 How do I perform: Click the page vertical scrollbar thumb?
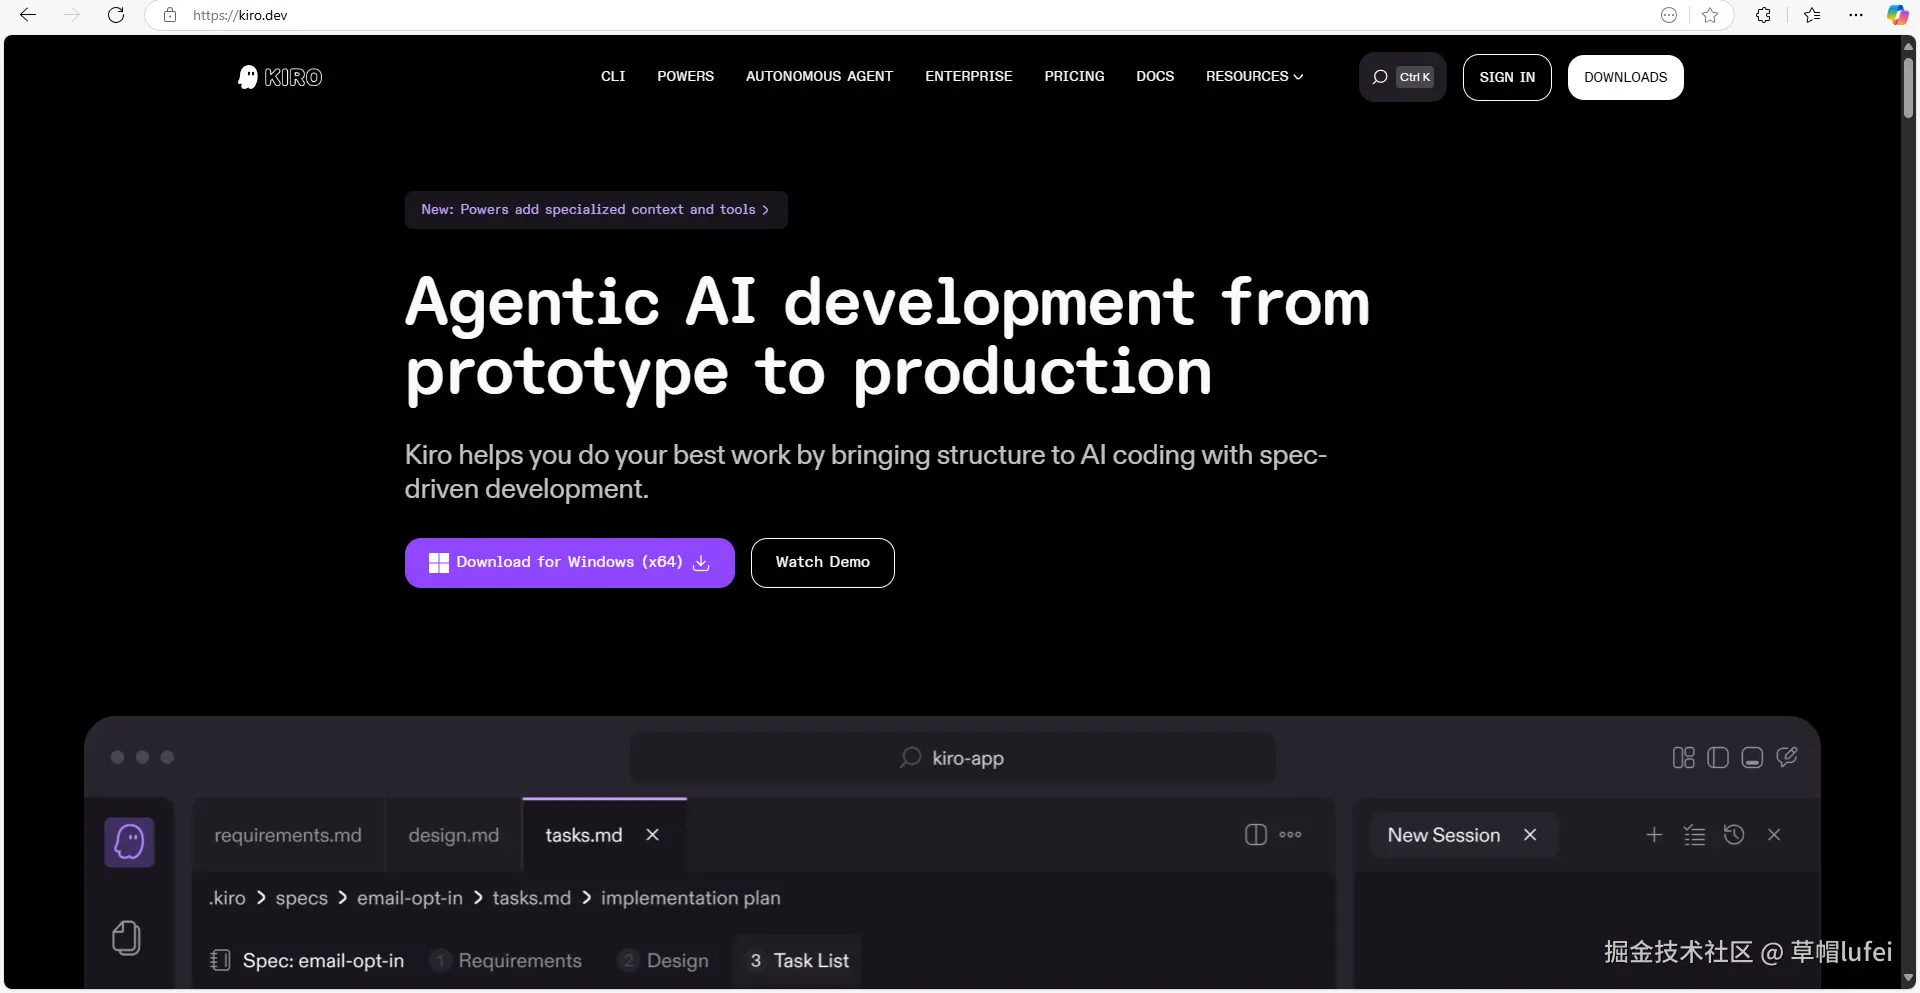tap(1909, 88)
